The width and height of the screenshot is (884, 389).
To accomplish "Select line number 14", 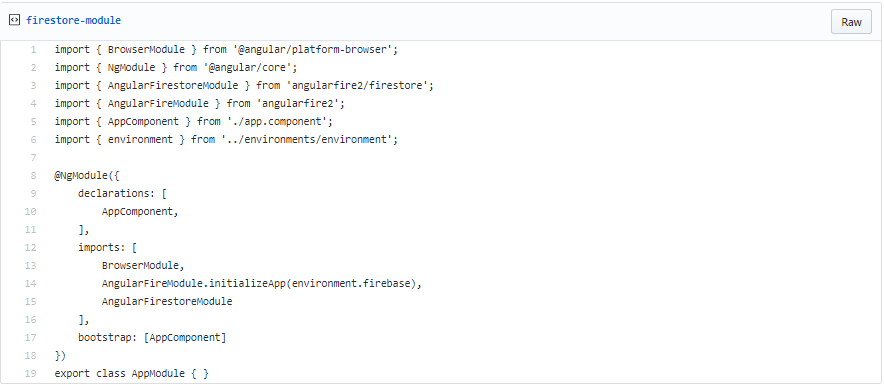I will coord(30,284).
